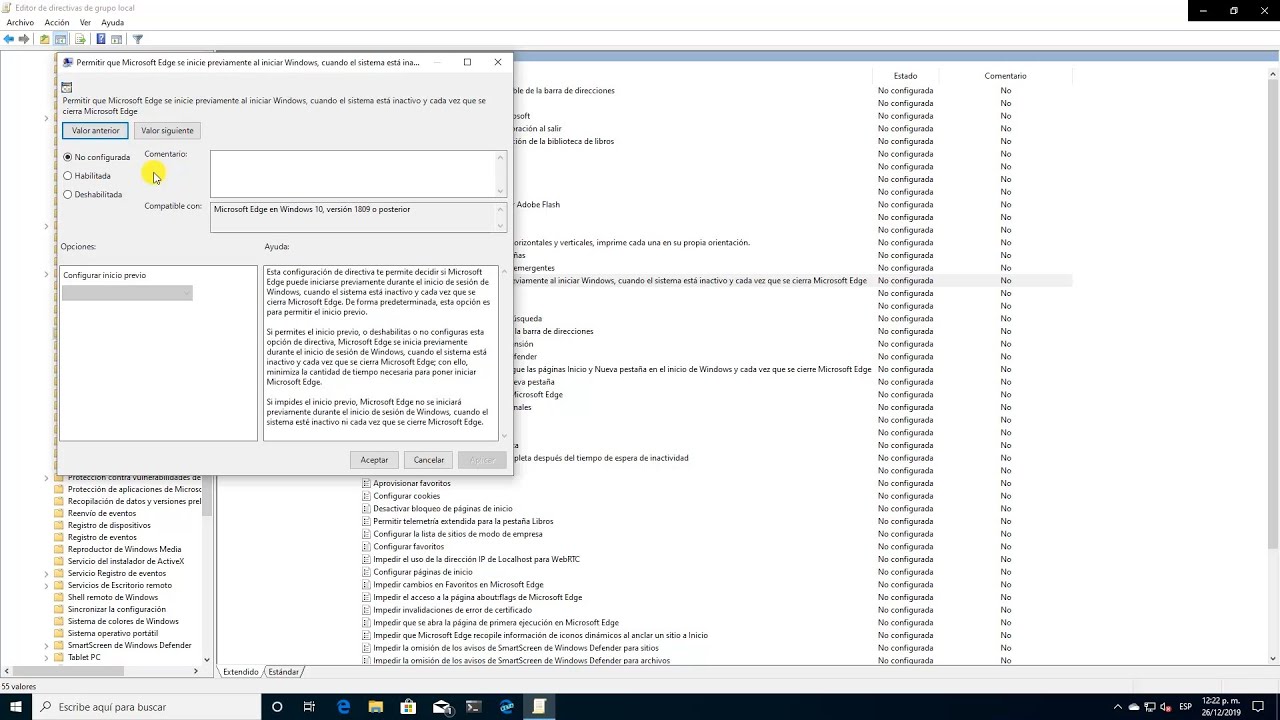Click the Valor siguiente button

click(167, 130)
